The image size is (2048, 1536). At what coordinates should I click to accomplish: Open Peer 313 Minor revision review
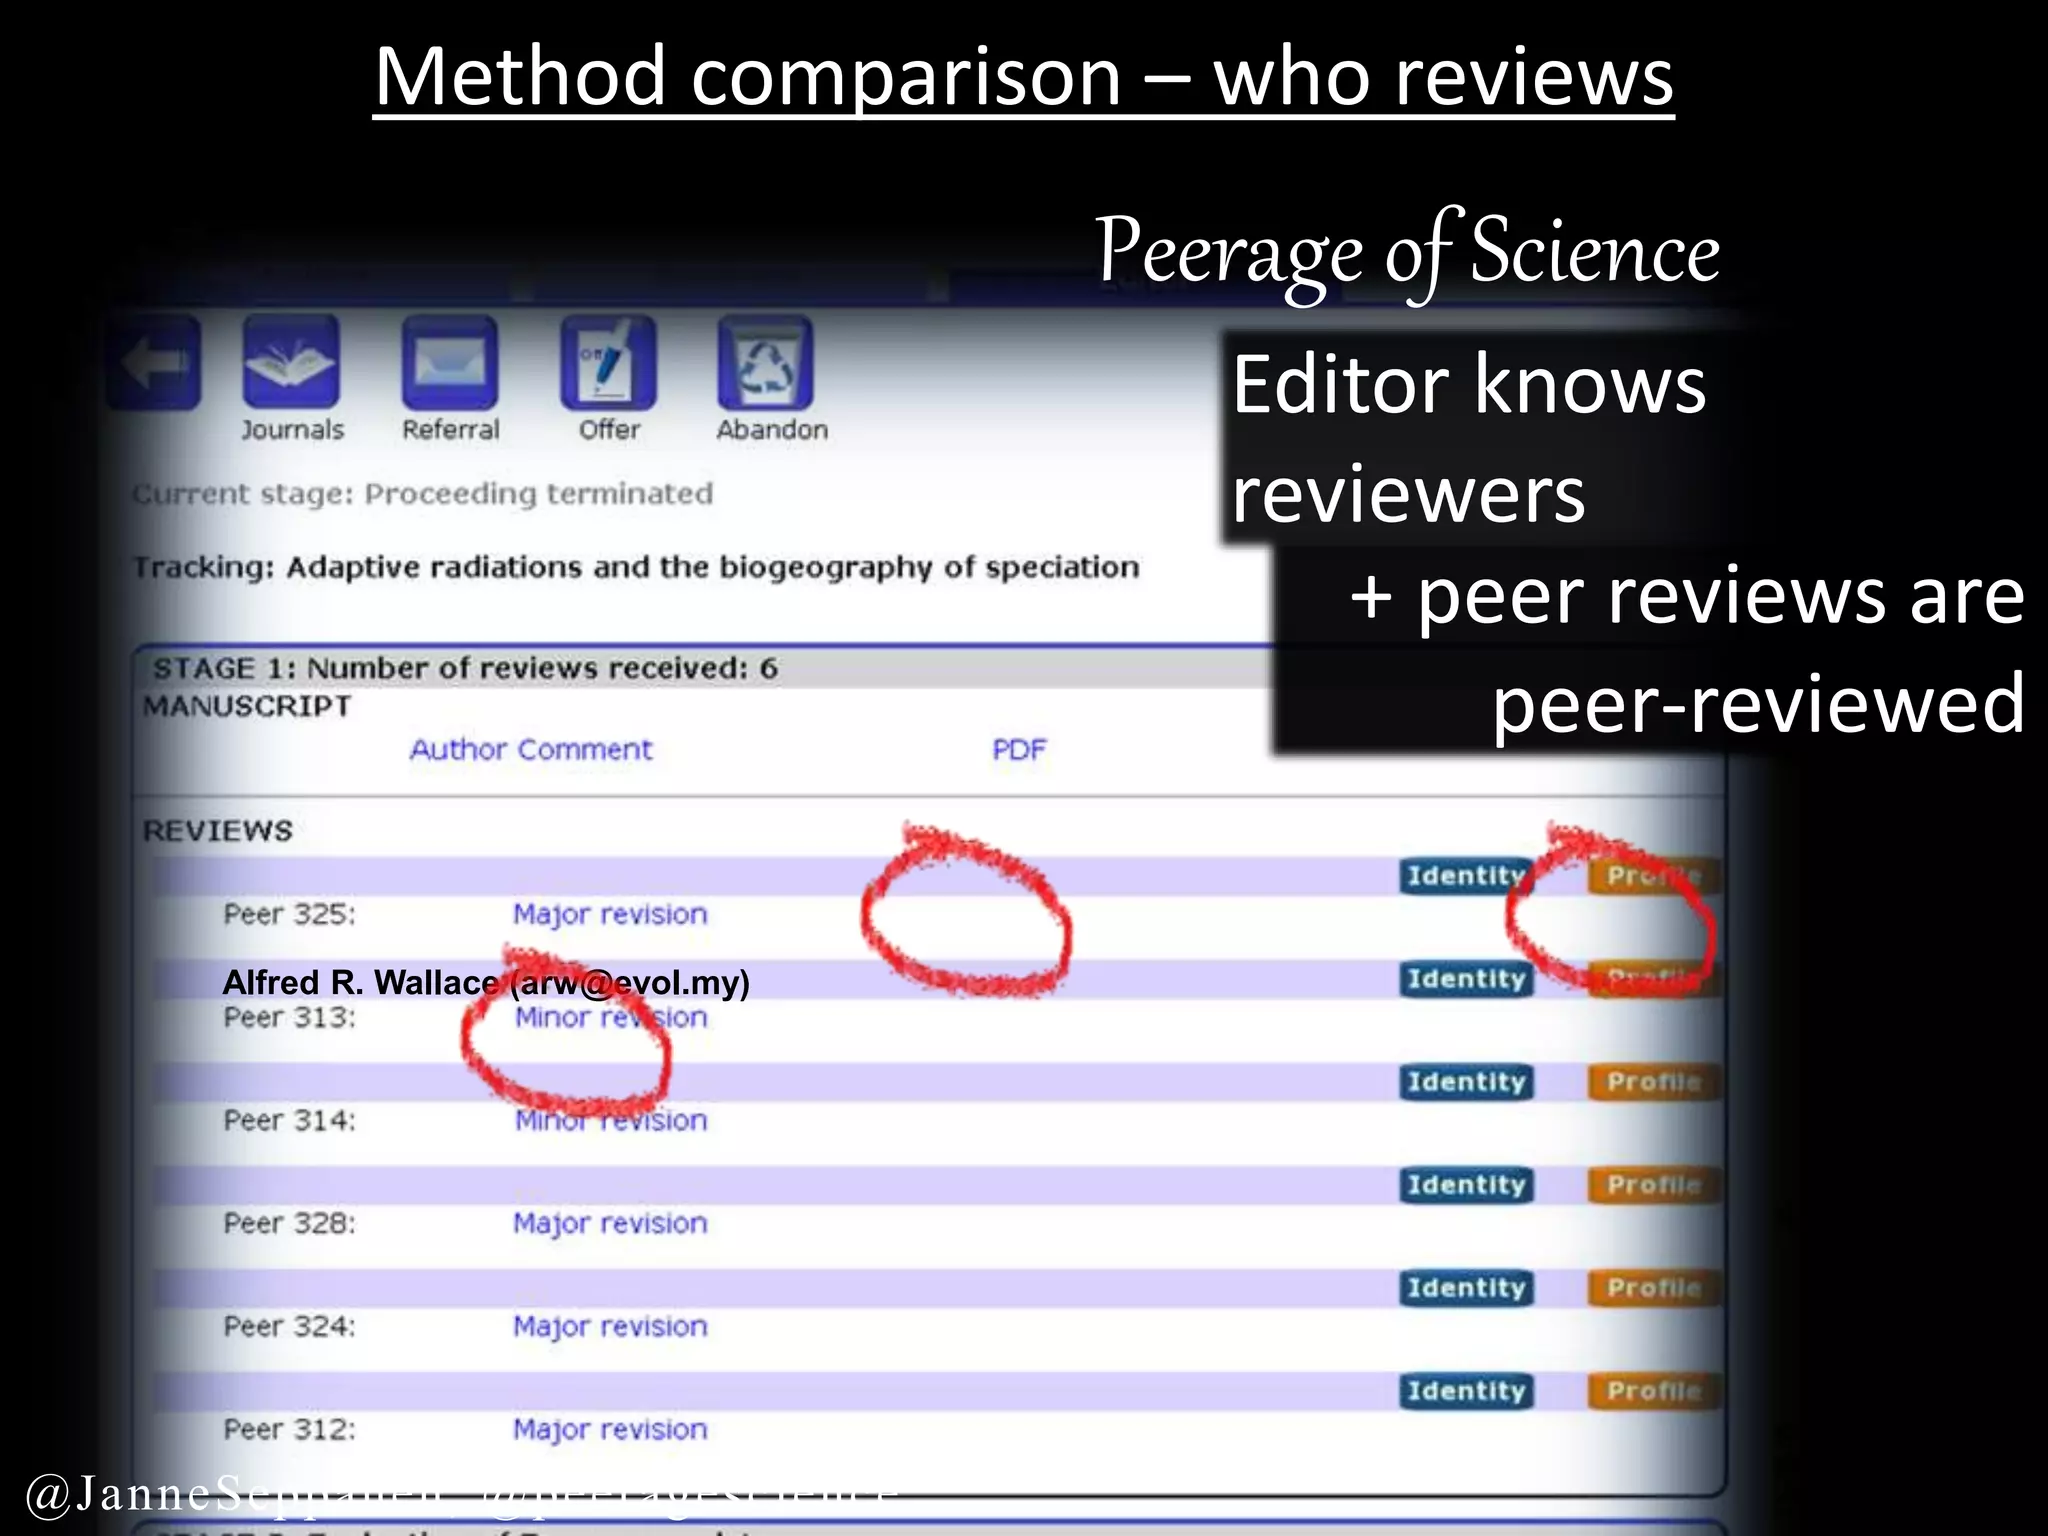[610, 1017]
